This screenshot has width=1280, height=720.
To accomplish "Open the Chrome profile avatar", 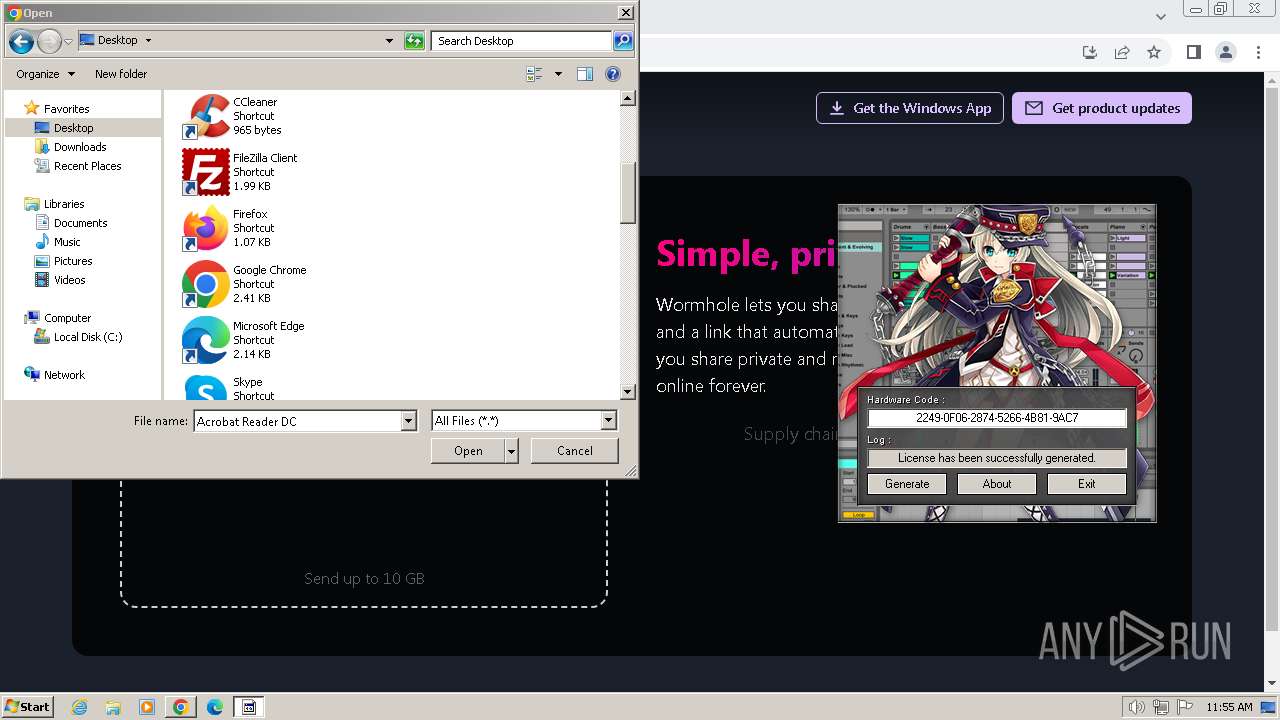I will coord(1226,52).
